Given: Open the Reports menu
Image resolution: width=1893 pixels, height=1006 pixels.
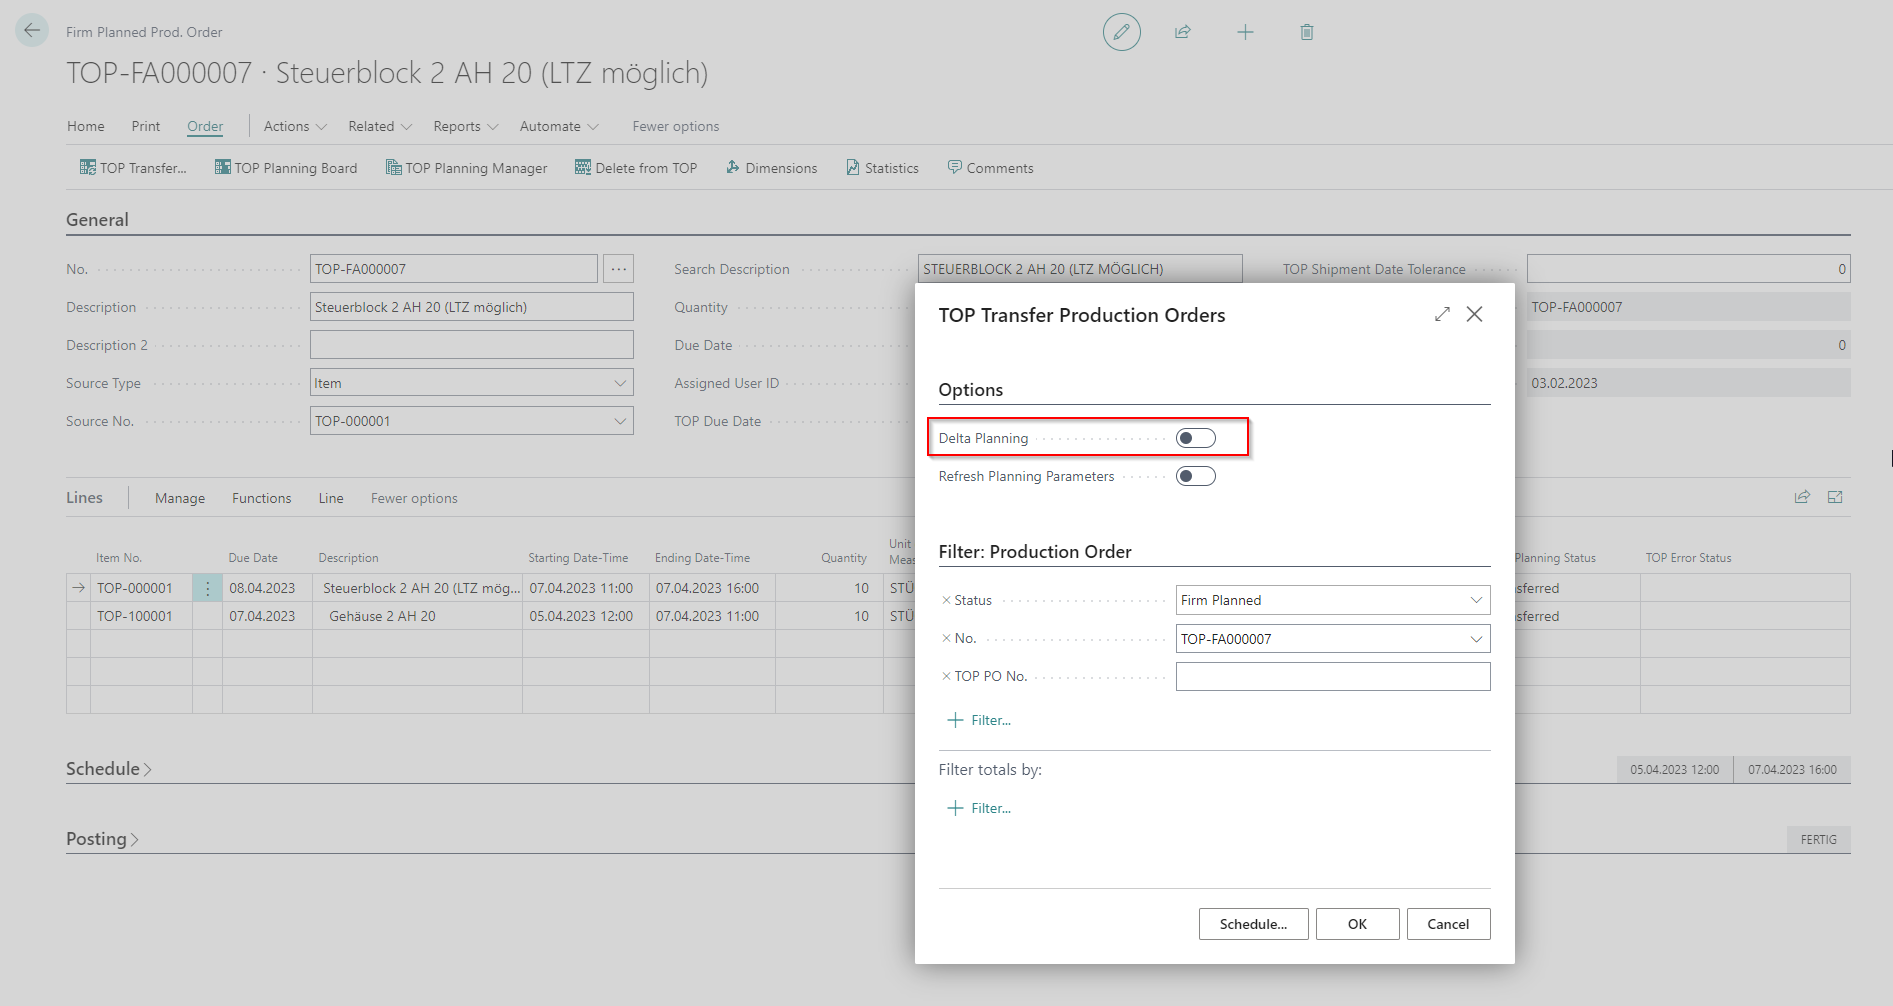Looking at the screenshot, I should point(465,126).
